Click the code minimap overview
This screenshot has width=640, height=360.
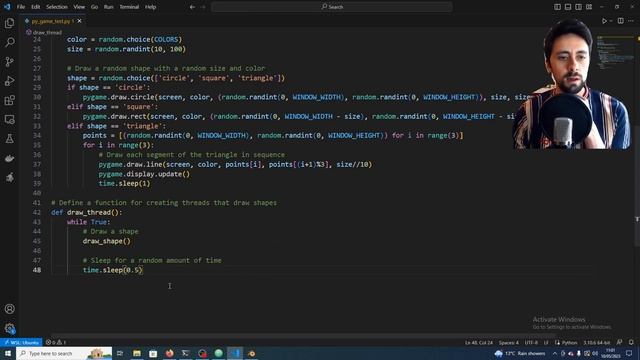(x=615, y=52)
